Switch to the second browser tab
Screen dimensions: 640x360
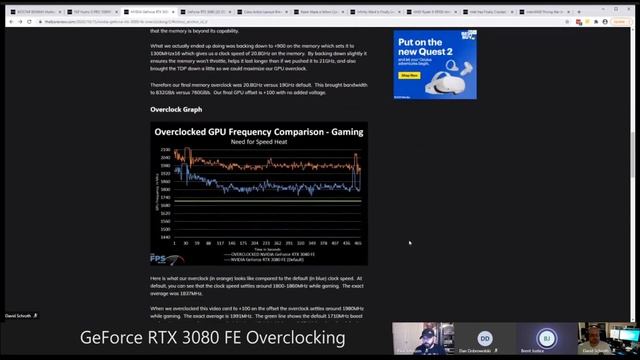coord(92,12)
